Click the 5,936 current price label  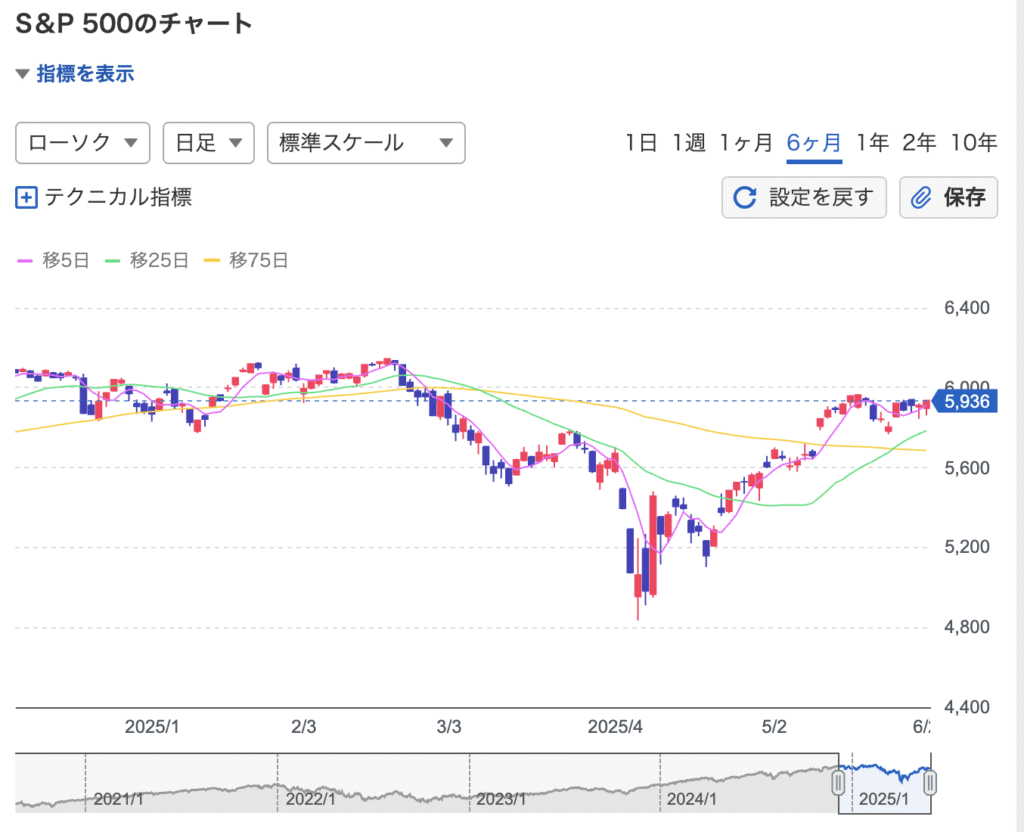tap(963, 401)
